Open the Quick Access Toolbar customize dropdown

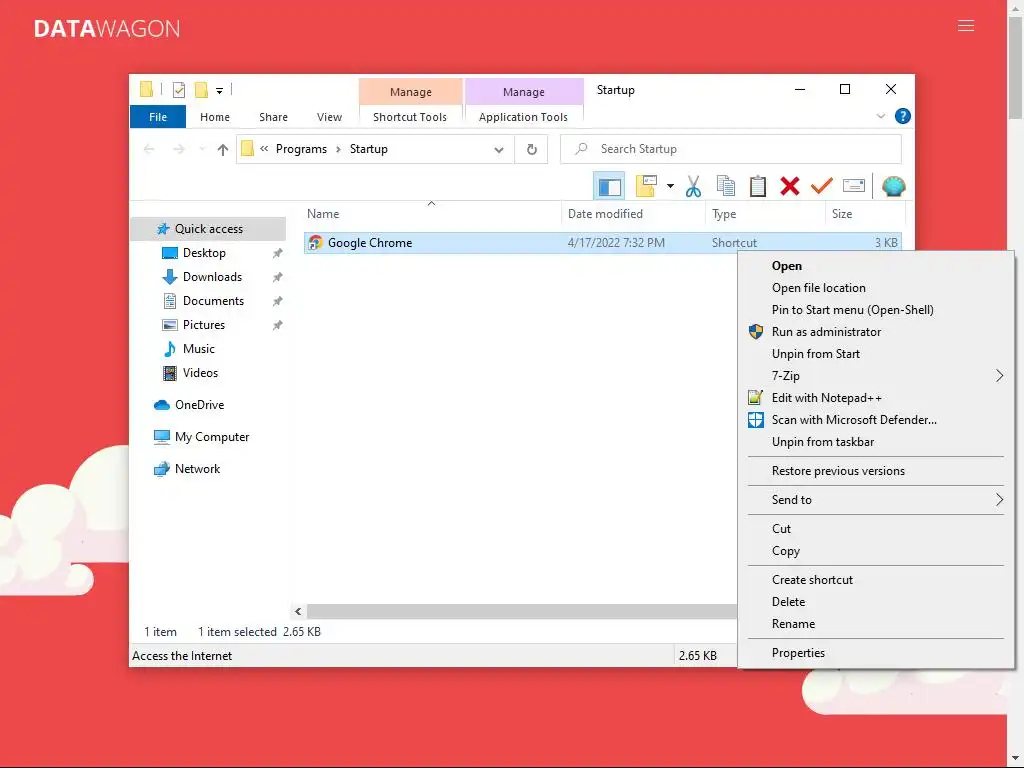[x=219, y=91]
